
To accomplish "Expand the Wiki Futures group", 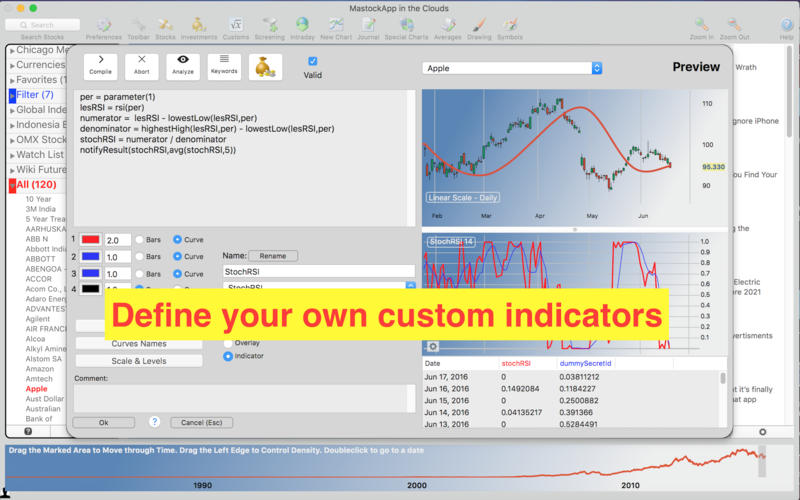I will 12,170.
